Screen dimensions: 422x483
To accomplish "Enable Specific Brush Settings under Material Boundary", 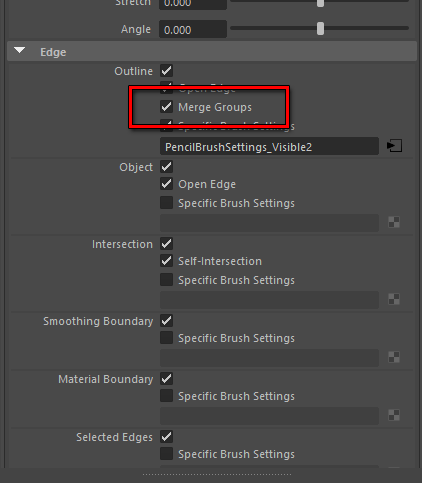I will coord(166,396).
